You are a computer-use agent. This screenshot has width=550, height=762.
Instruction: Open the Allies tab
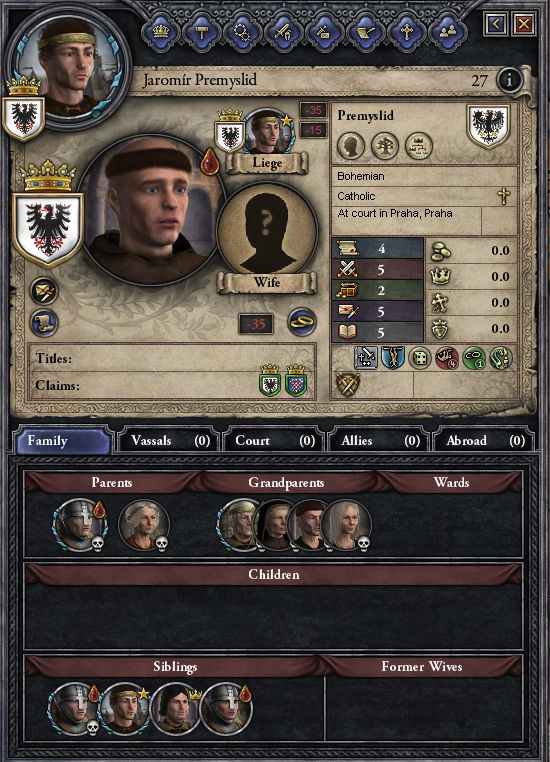click(378, 441)
